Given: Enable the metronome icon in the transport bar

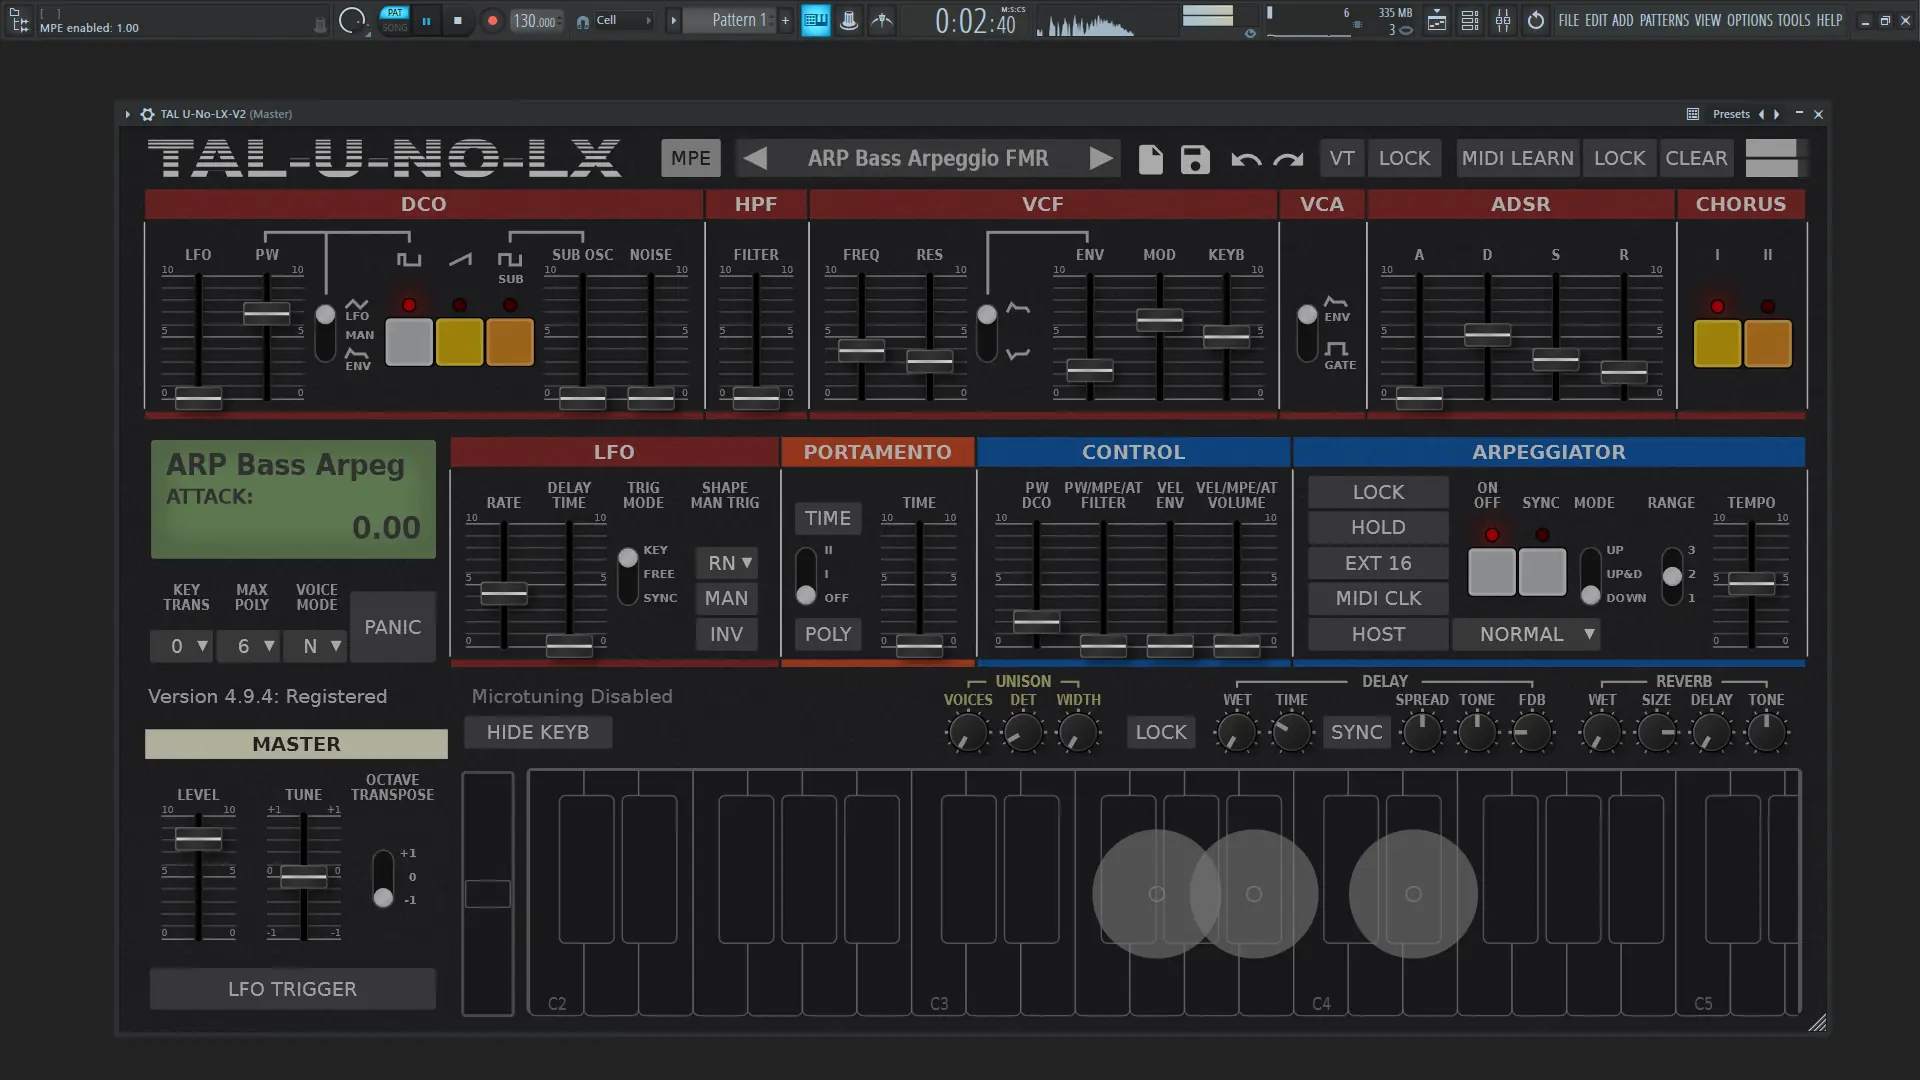Looking at the screenshot, I should tap(849, 20).
